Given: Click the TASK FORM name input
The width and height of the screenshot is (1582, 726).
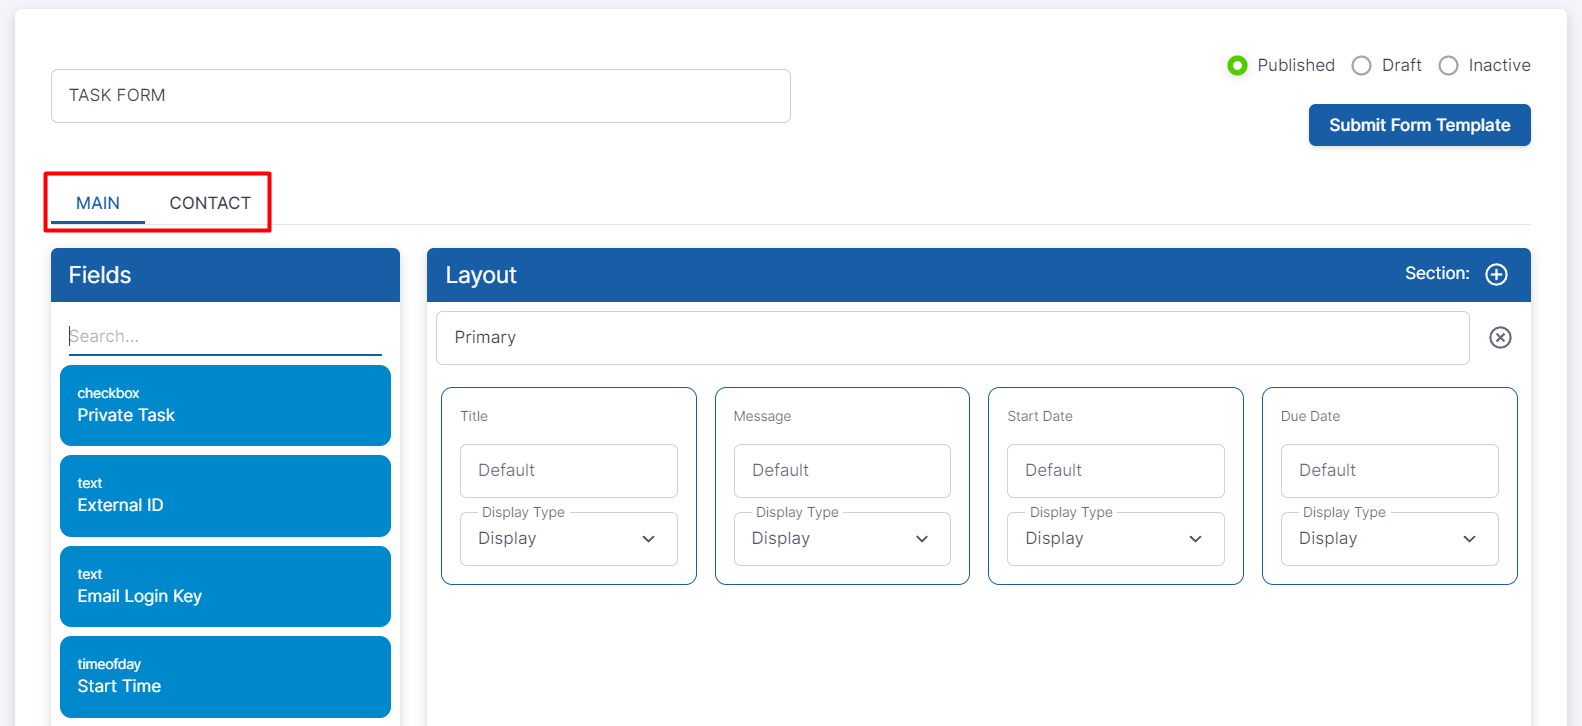Looking at the screenshot, I should click(x=420, y=96).
